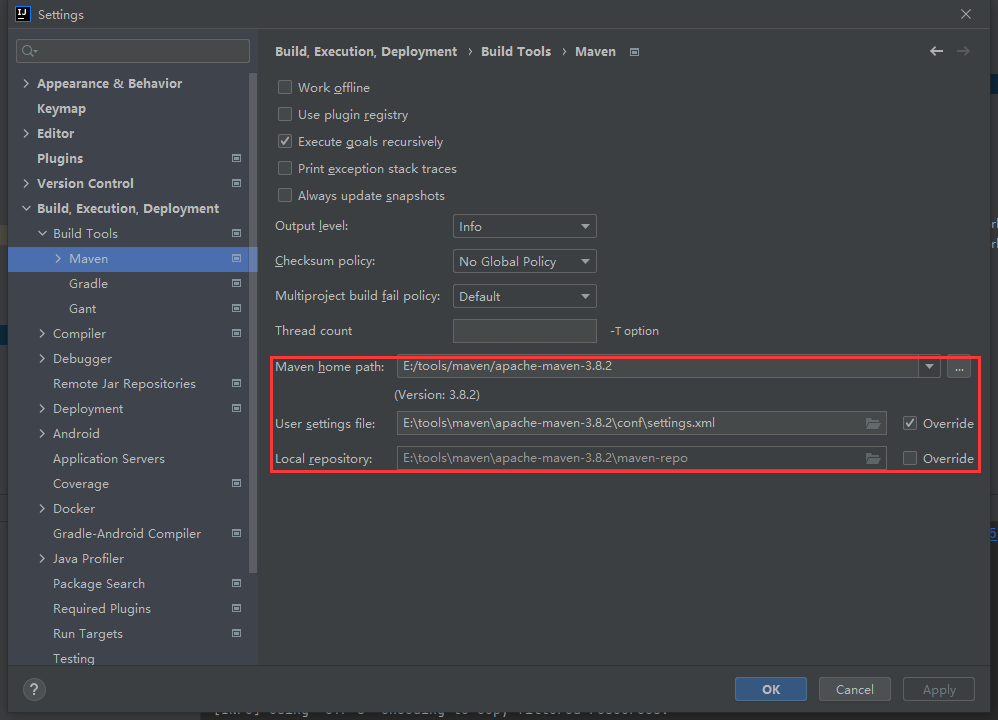Open the Maven home path dropdown
This screenshot has width=998, height=720.
click(928, 367)
